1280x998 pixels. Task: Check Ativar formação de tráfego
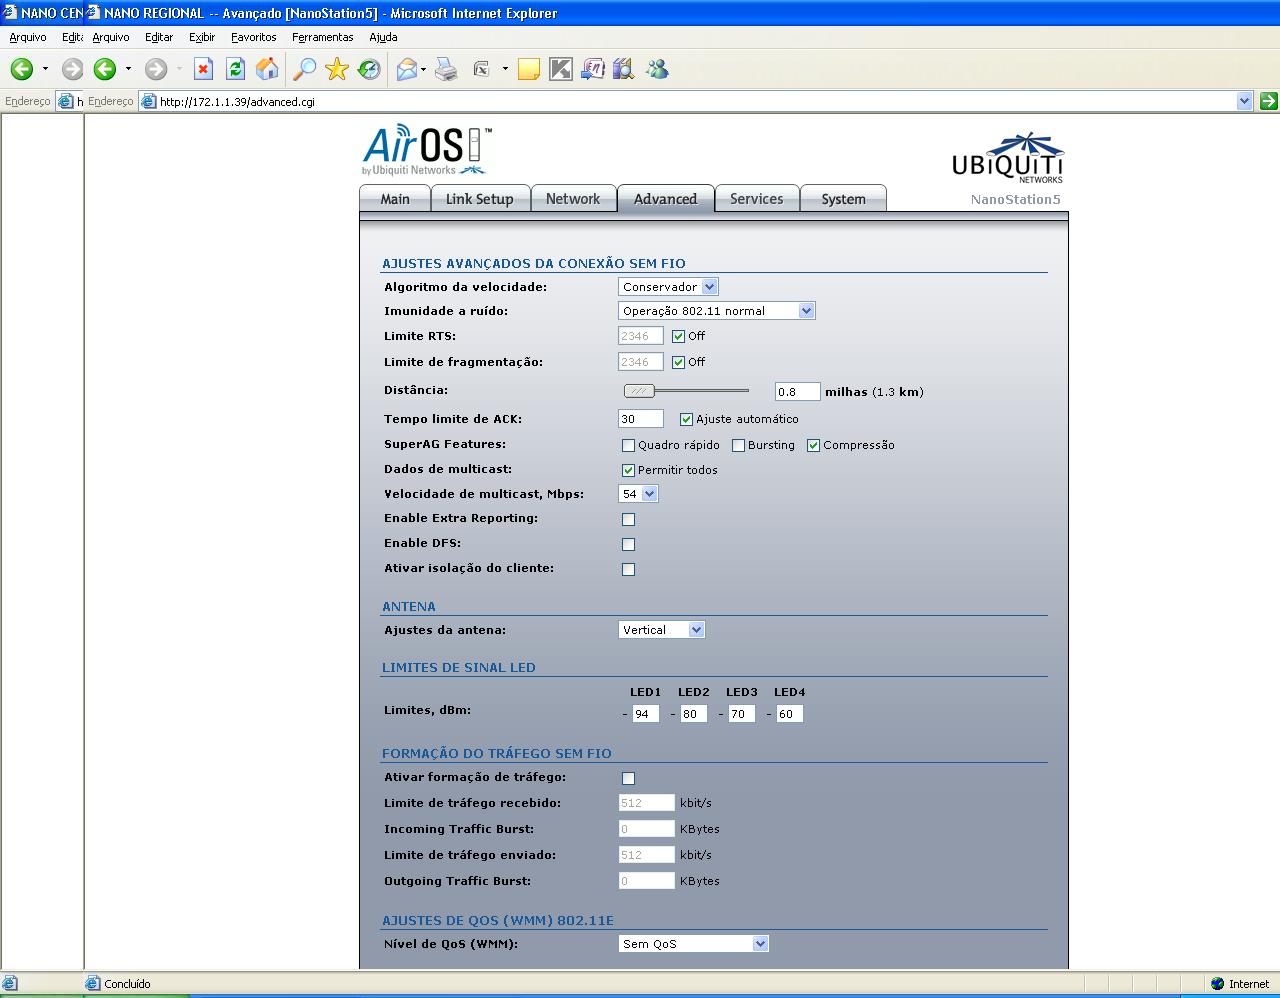click(x=628, y=779)
